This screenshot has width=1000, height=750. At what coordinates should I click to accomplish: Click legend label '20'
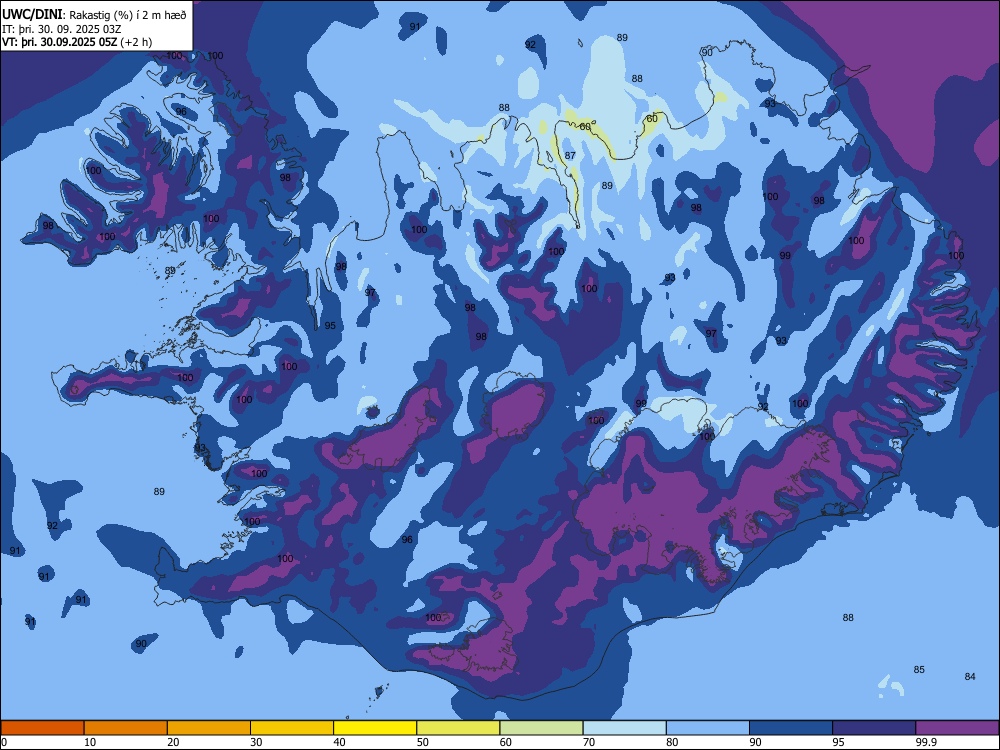(173, 742)
